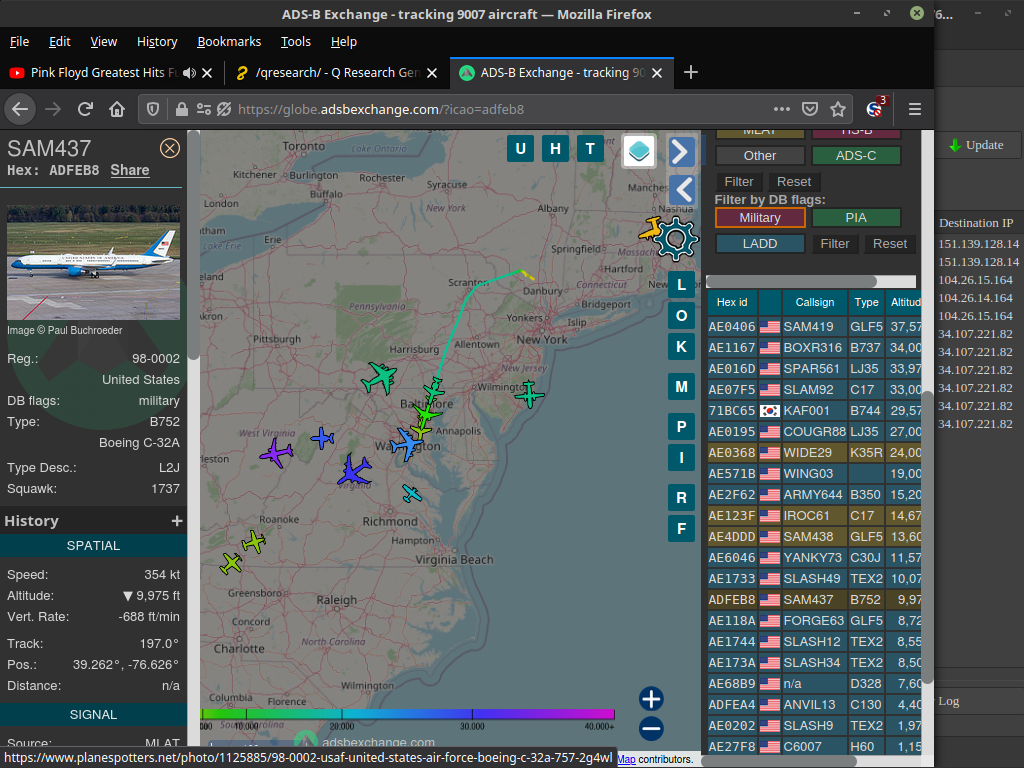This screenshot has width=1024, height=768.
Task: Select the KAF001 row in aircraft table
Action: click(814, 411)
